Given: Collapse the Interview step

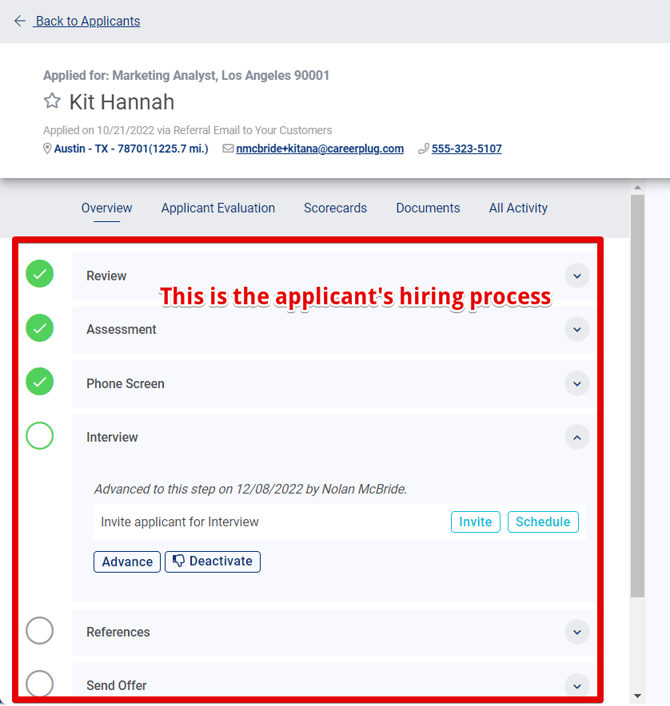Looking at the screenshot, I should (577, 437).
